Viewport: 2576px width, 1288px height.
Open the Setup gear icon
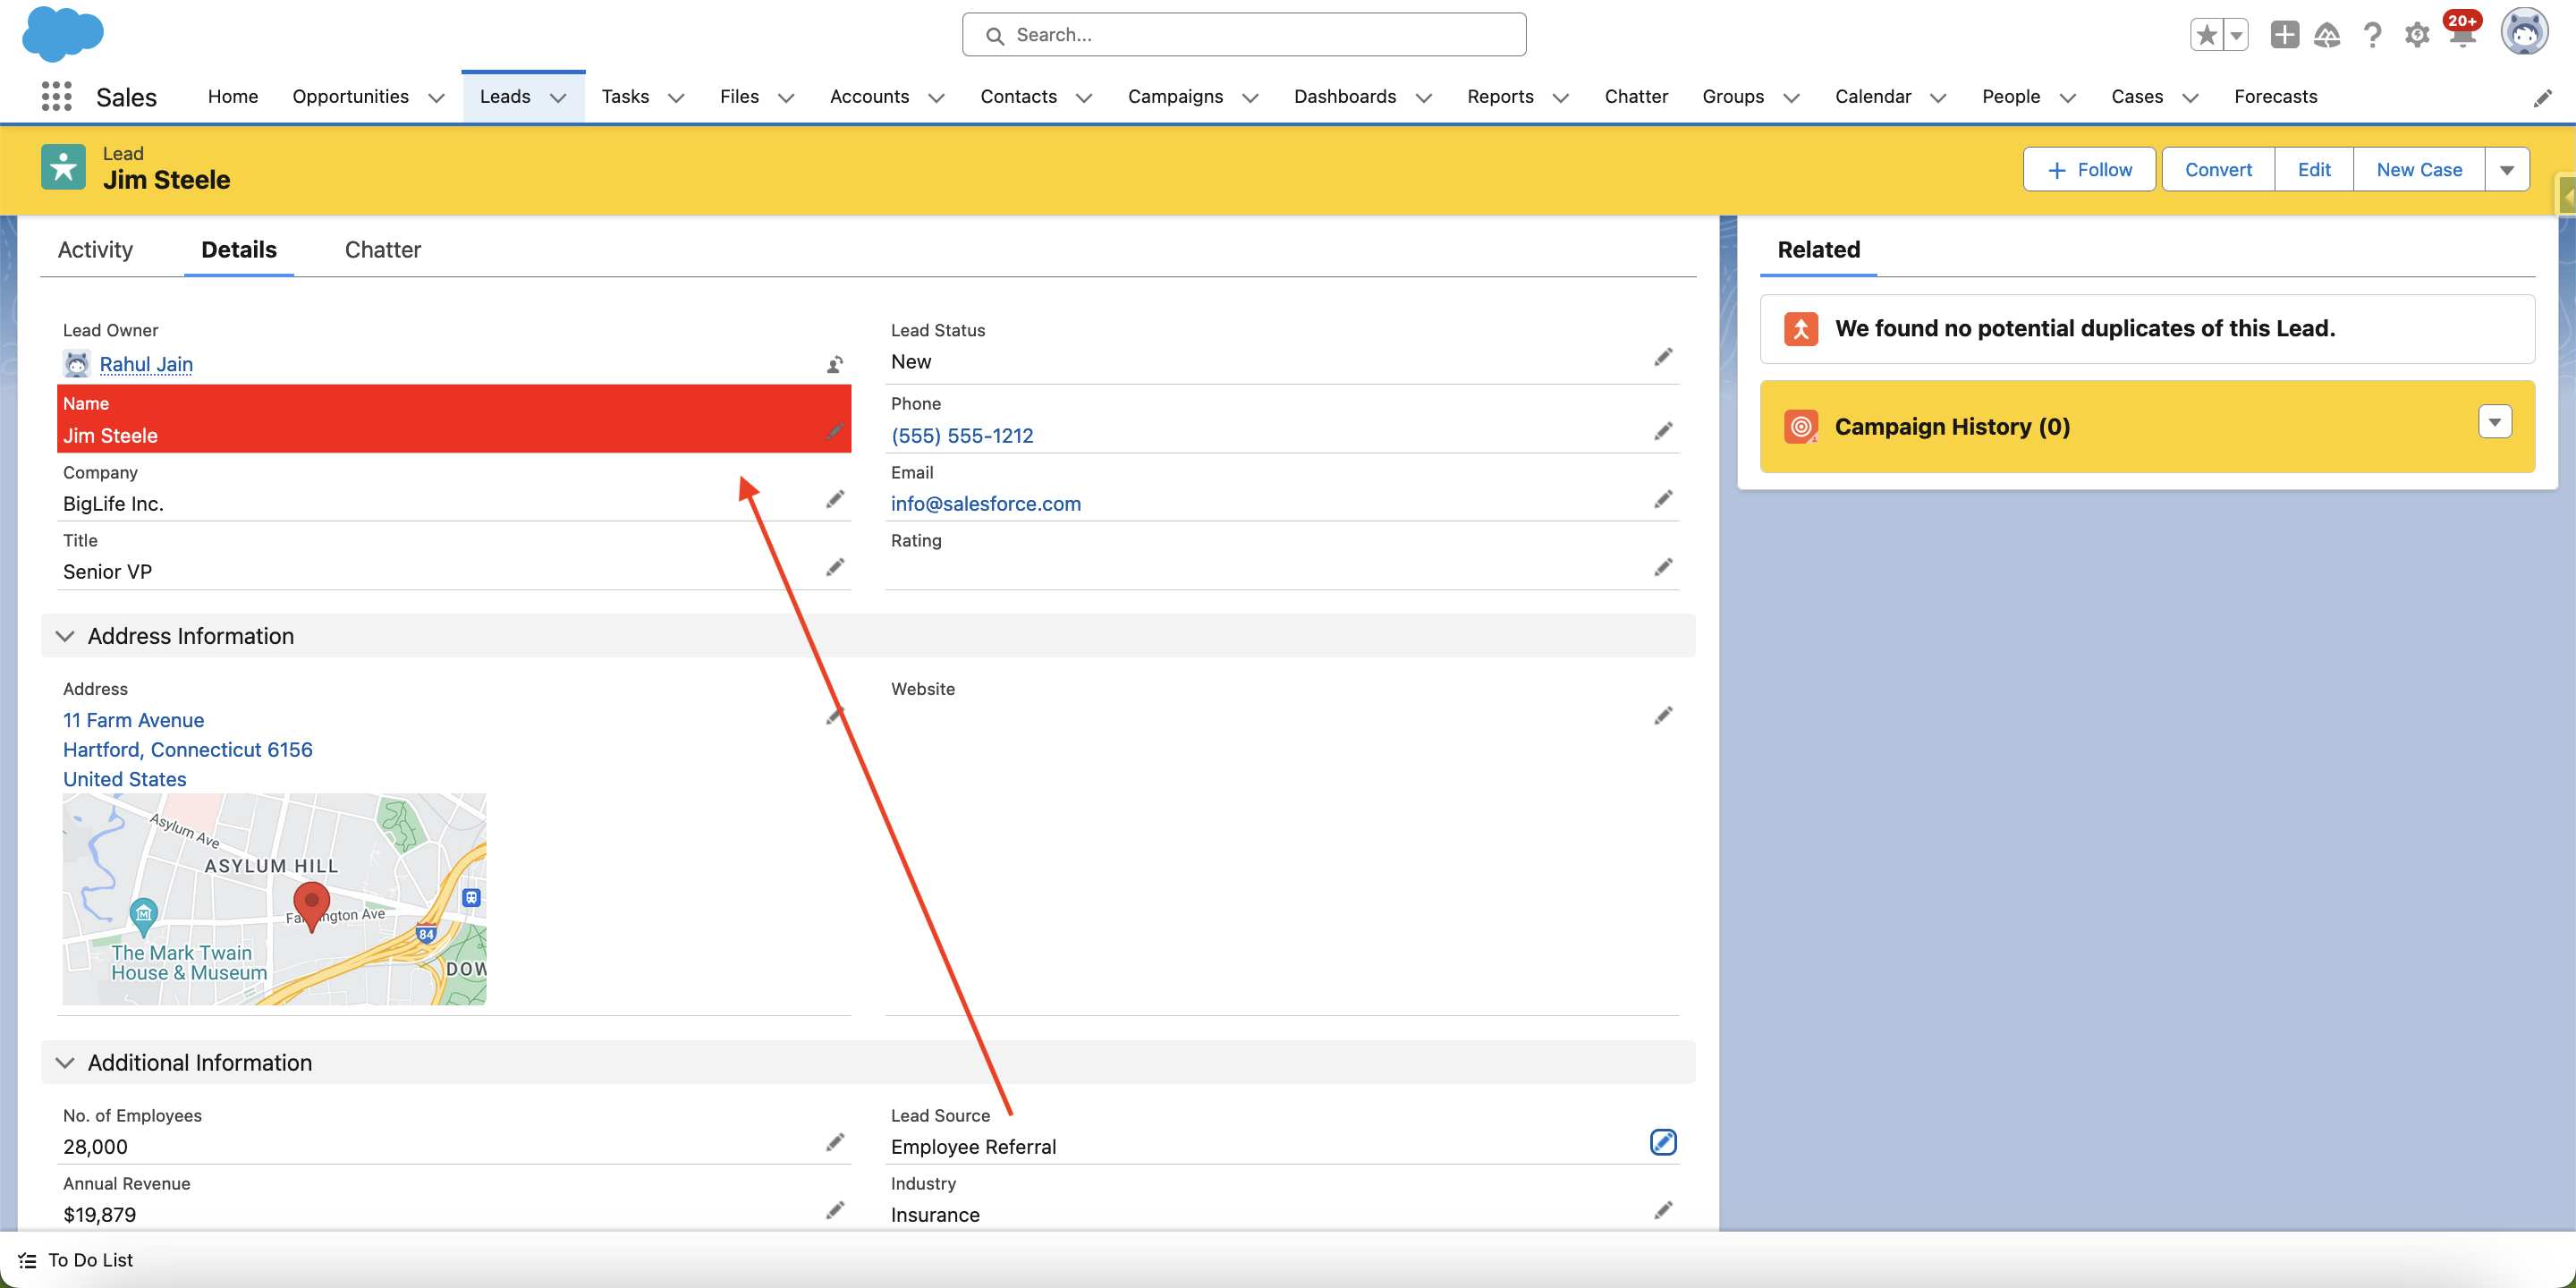point(2417,35)
